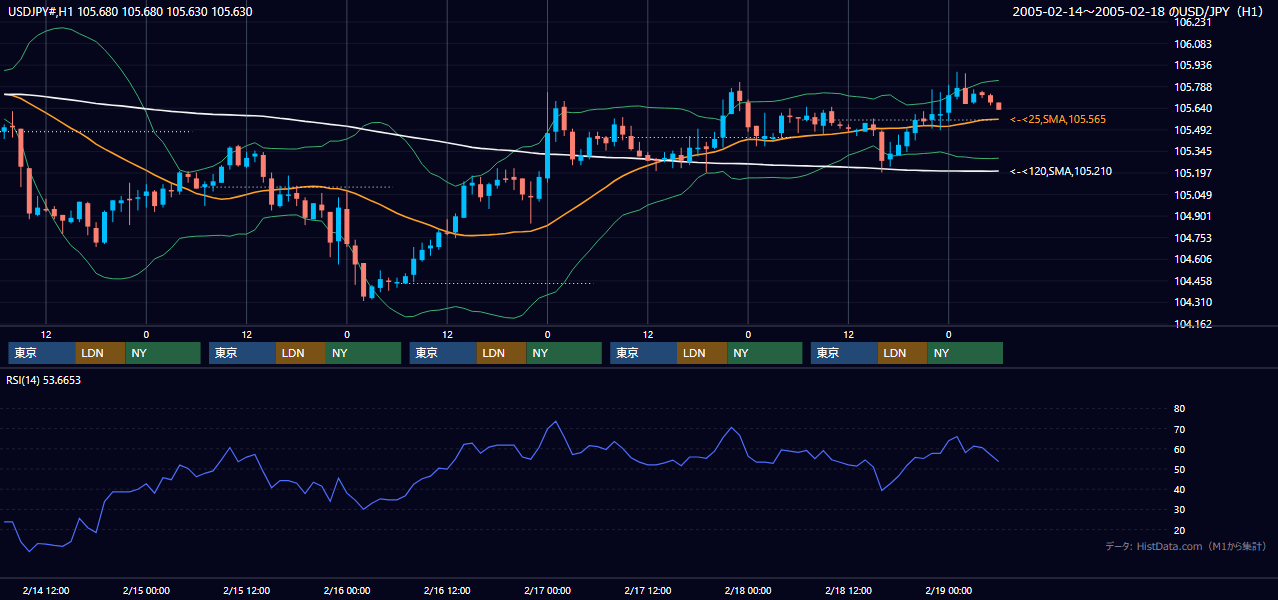Click the blue RSI indicator line
1278x600 pixels.
point(500,446)
